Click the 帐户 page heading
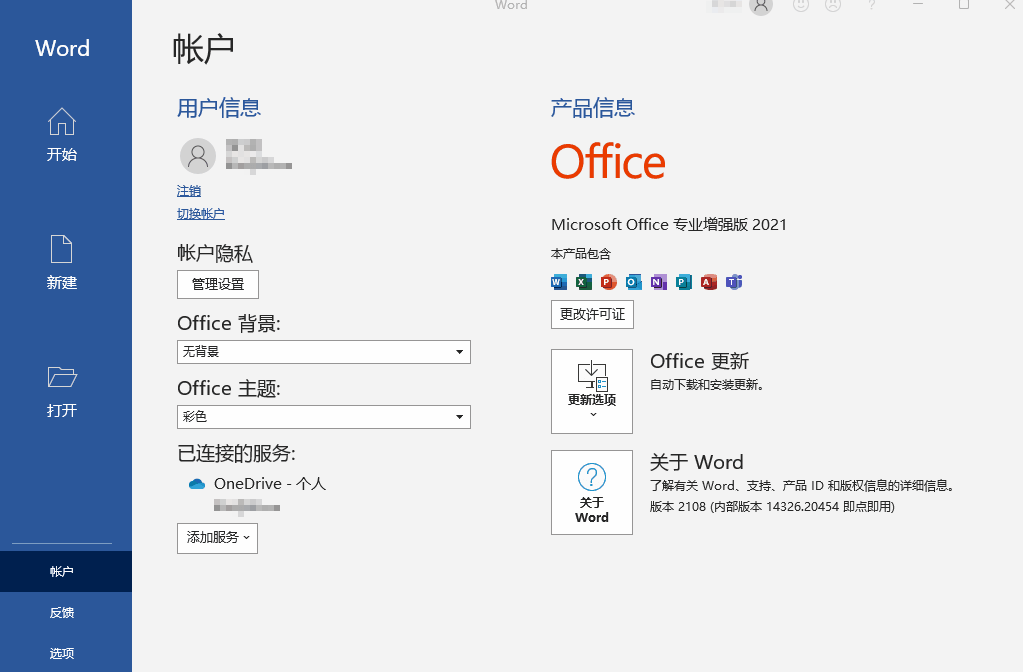This screenshot has height=672, width=1023. (203, 50)
